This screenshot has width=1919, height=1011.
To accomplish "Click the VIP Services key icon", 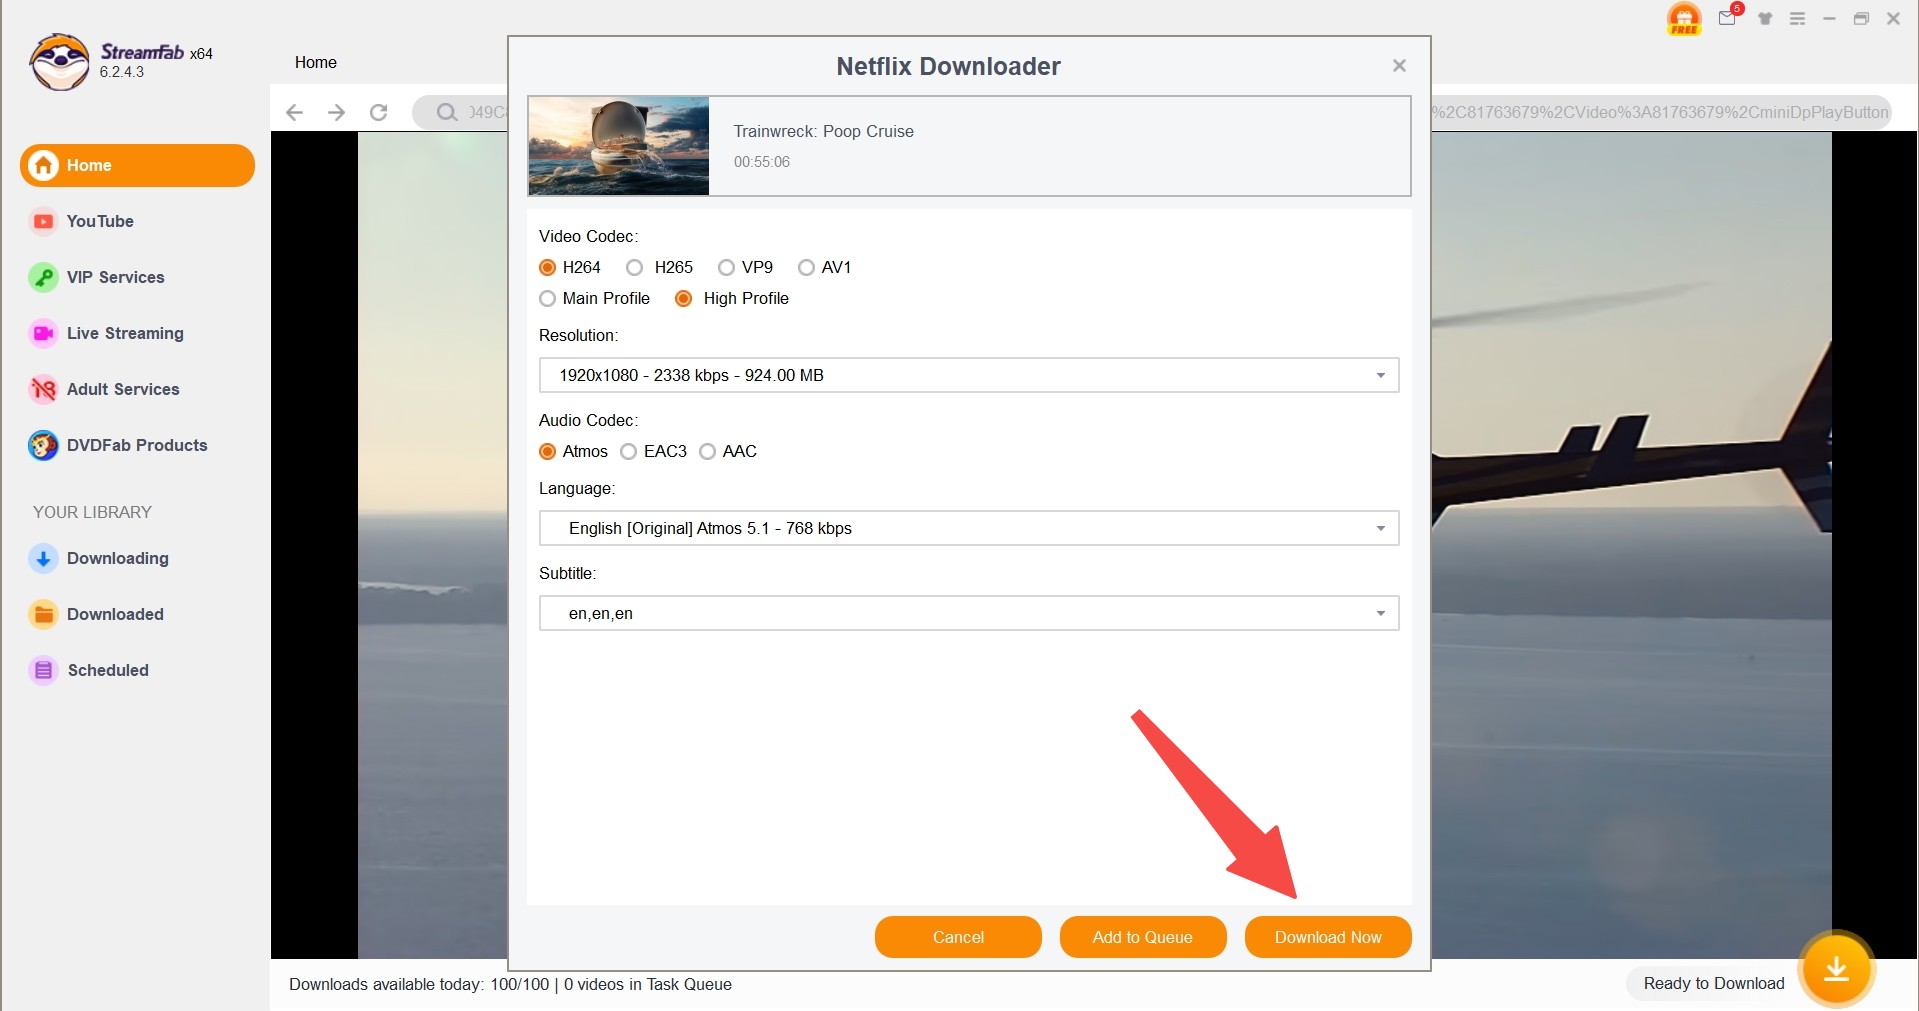I will tap(43, 277).
